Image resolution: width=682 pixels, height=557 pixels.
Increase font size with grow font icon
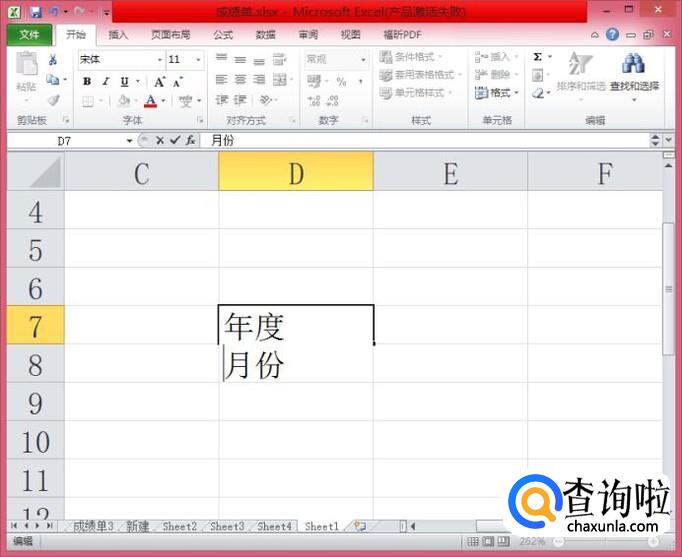coord(159,81)
